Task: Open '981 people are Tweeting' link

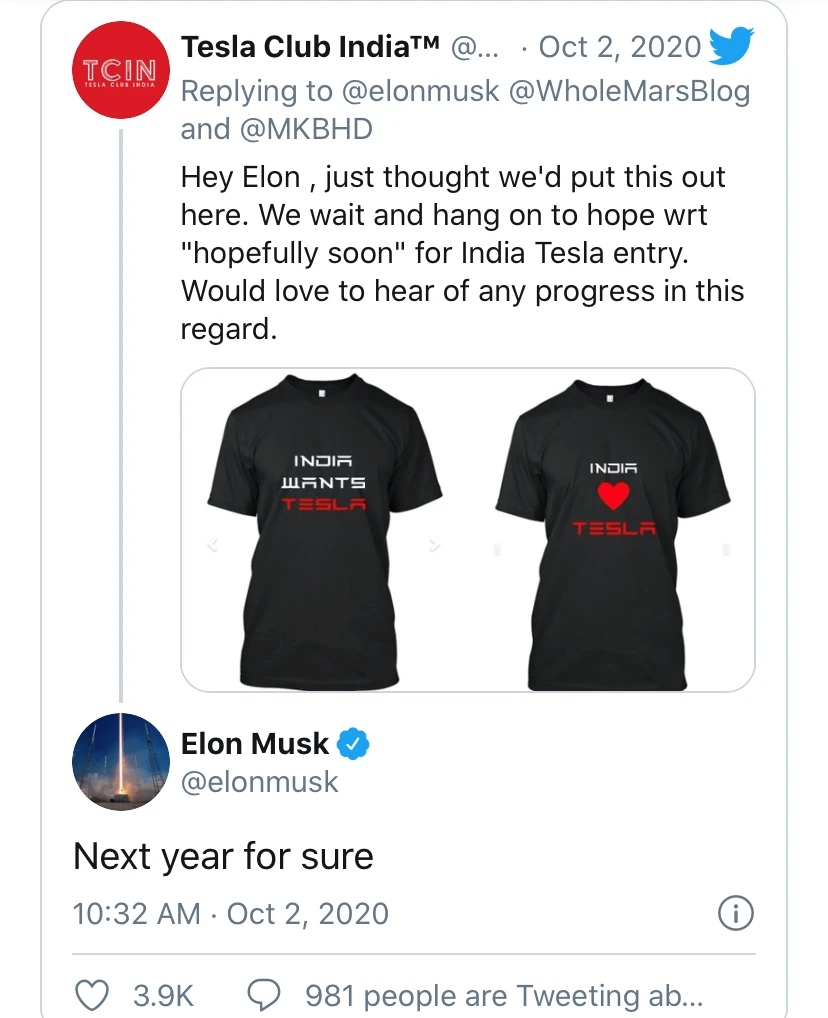Action: click(504, 995)
